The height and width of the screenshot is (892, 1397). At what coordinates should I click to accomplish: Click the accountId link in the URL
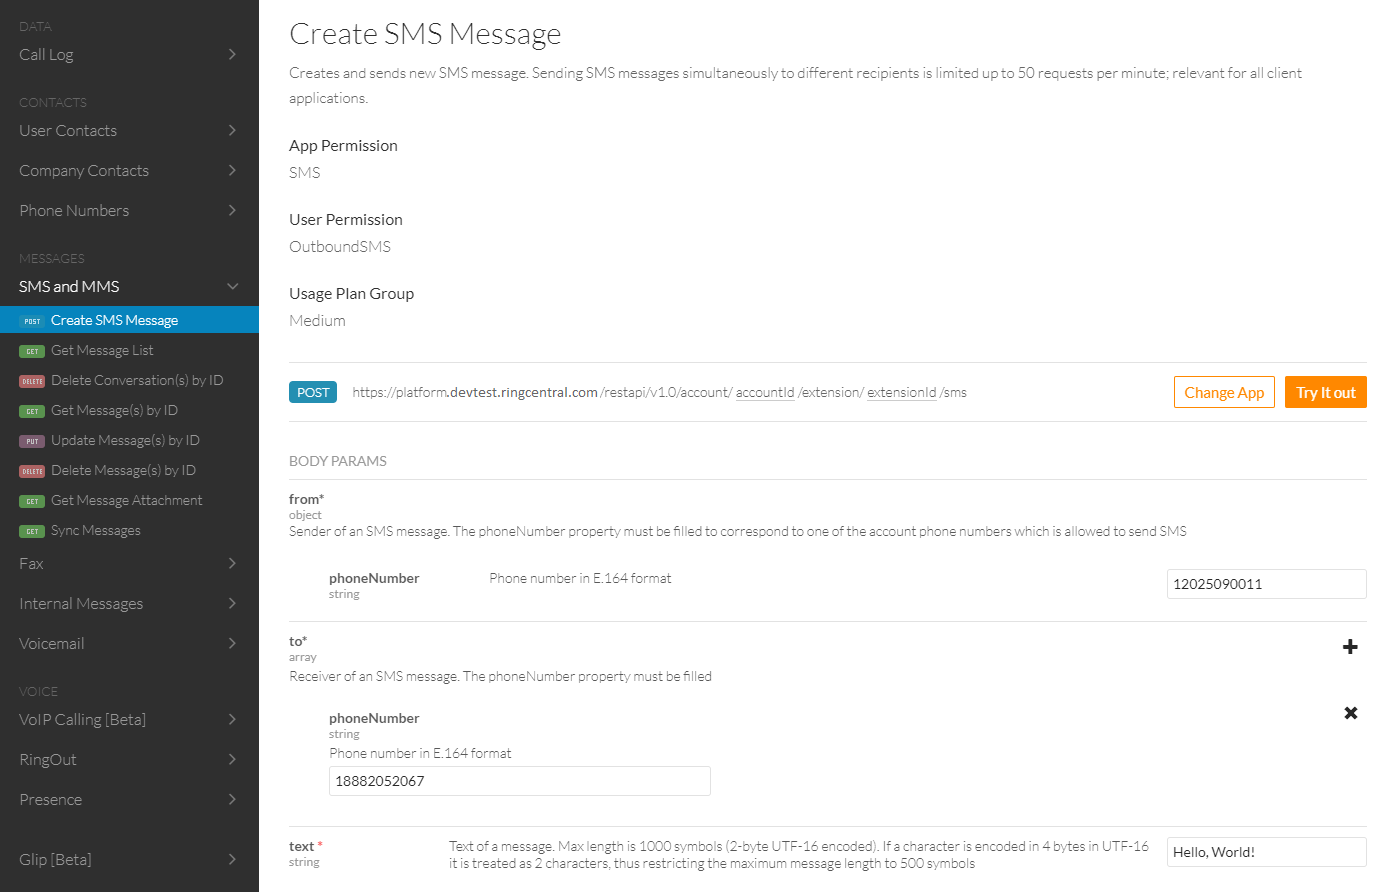pyautogui.click(x=765, y=392)
